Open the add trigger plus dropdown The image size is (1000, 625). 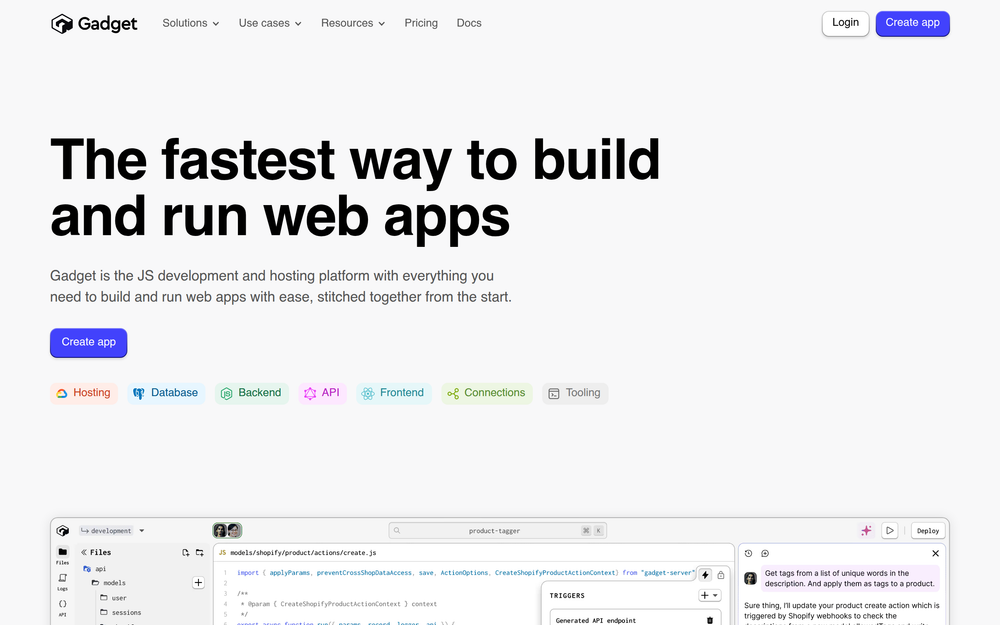coord(710,595)
